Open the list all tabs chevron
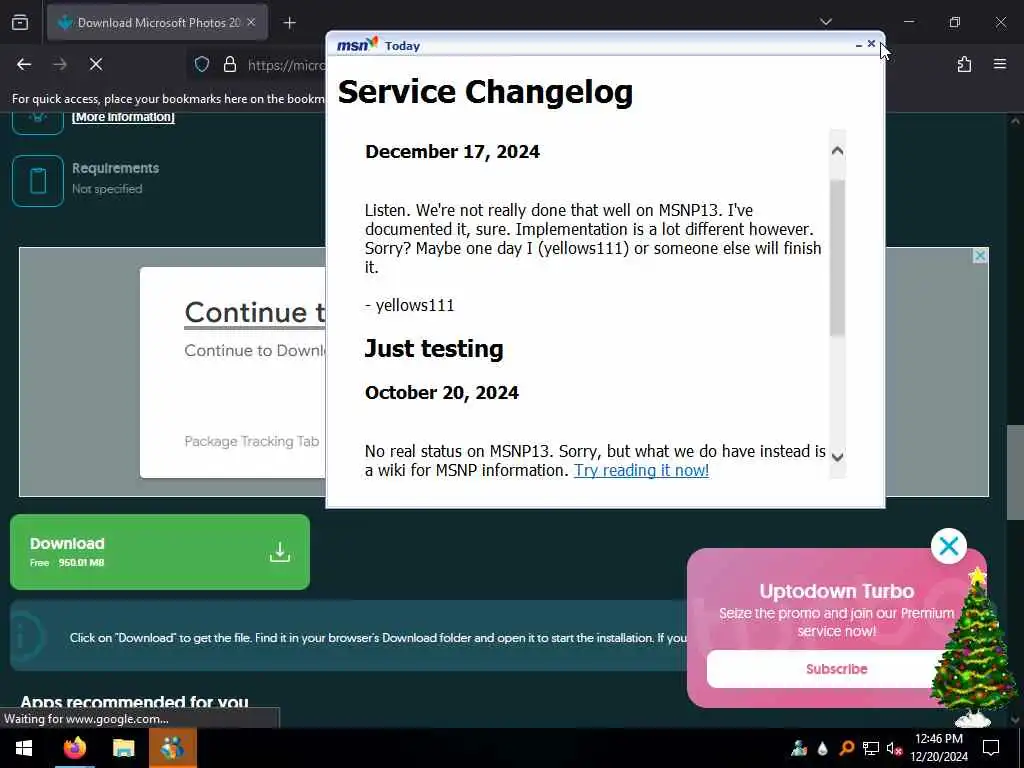 pos(825,22)
